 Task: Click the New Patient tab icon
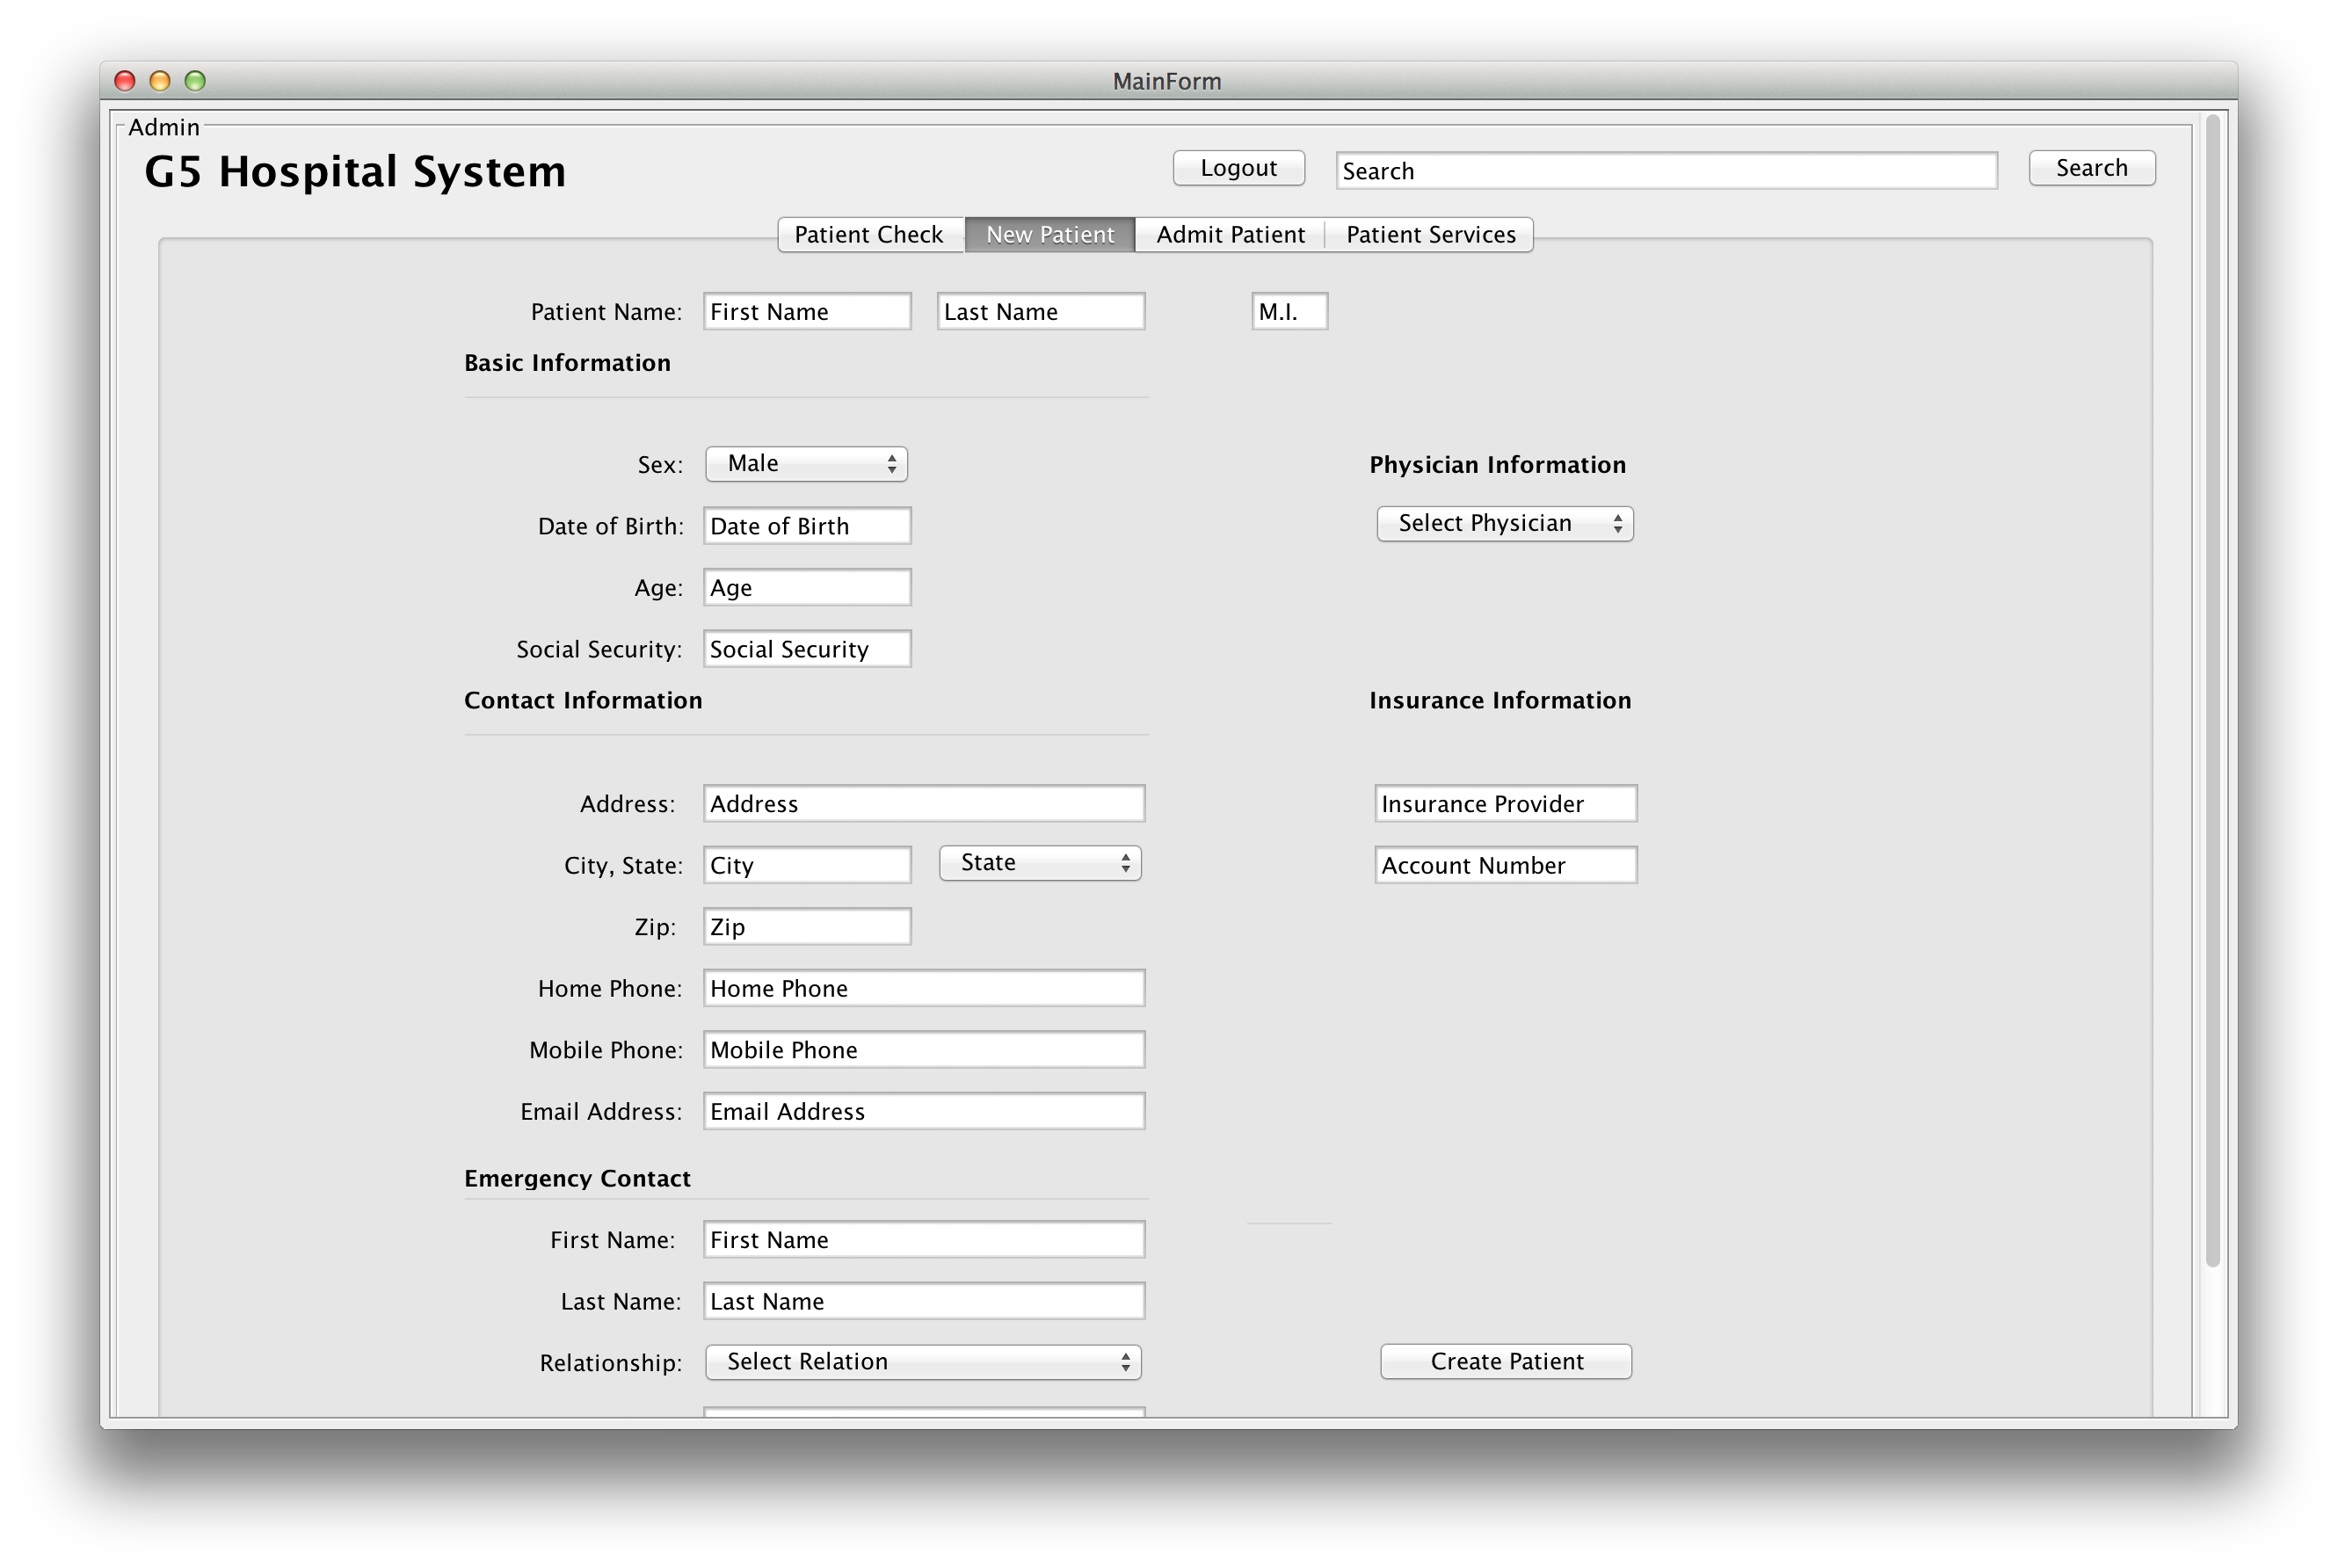pos(1049,235)
